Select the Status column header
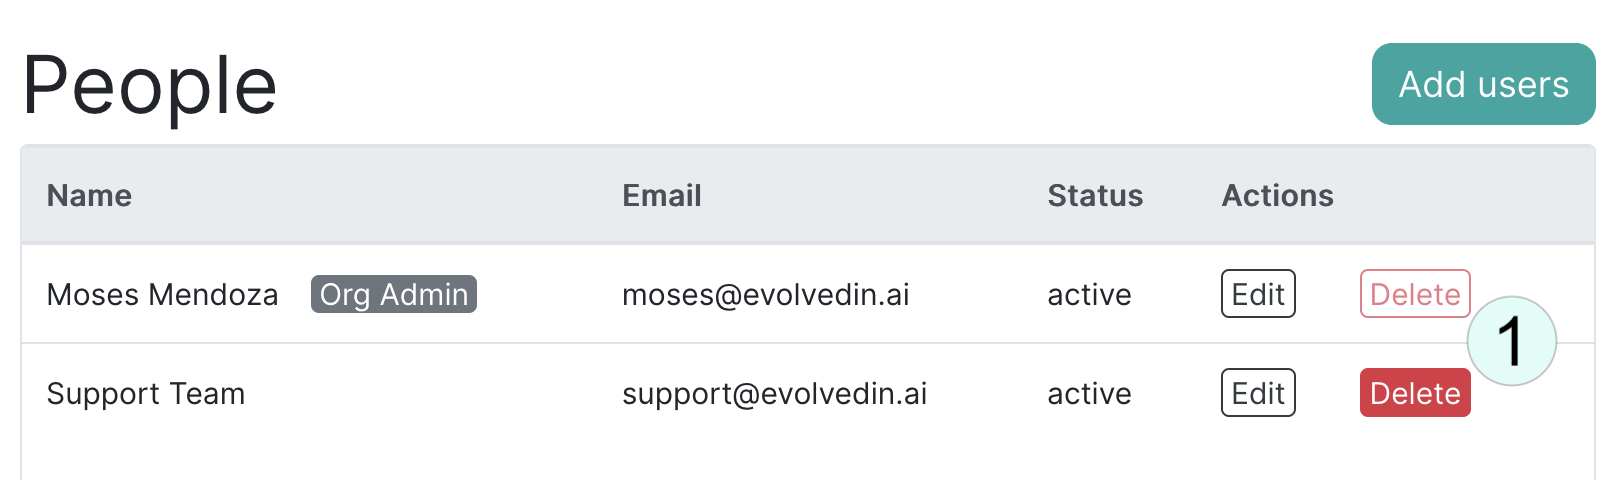 (x=1095, y=195)
